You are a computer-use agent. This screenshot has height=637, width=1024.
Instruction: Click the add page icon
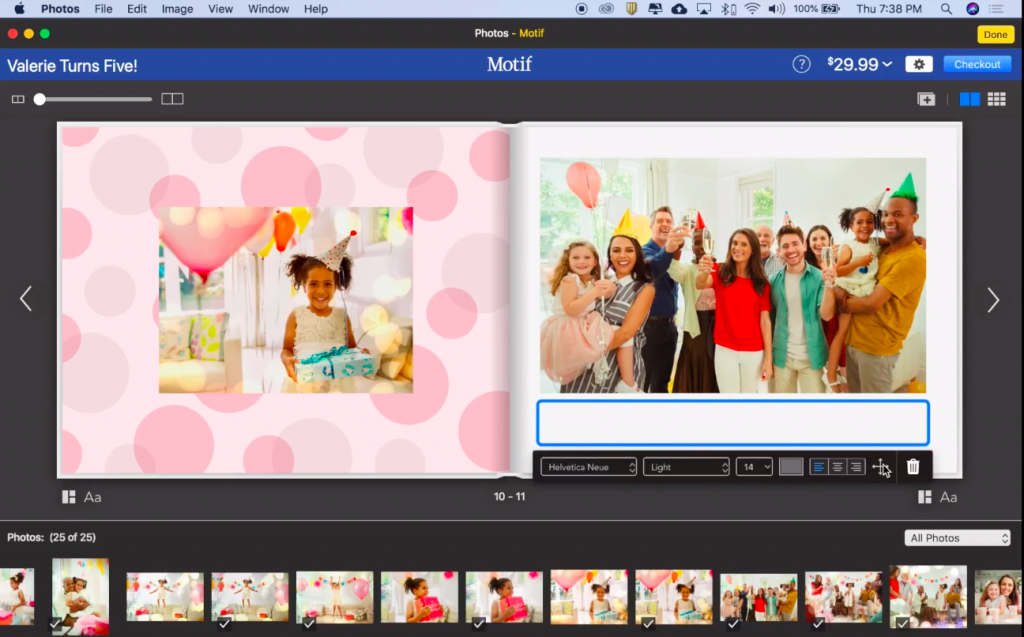point(926,99)
